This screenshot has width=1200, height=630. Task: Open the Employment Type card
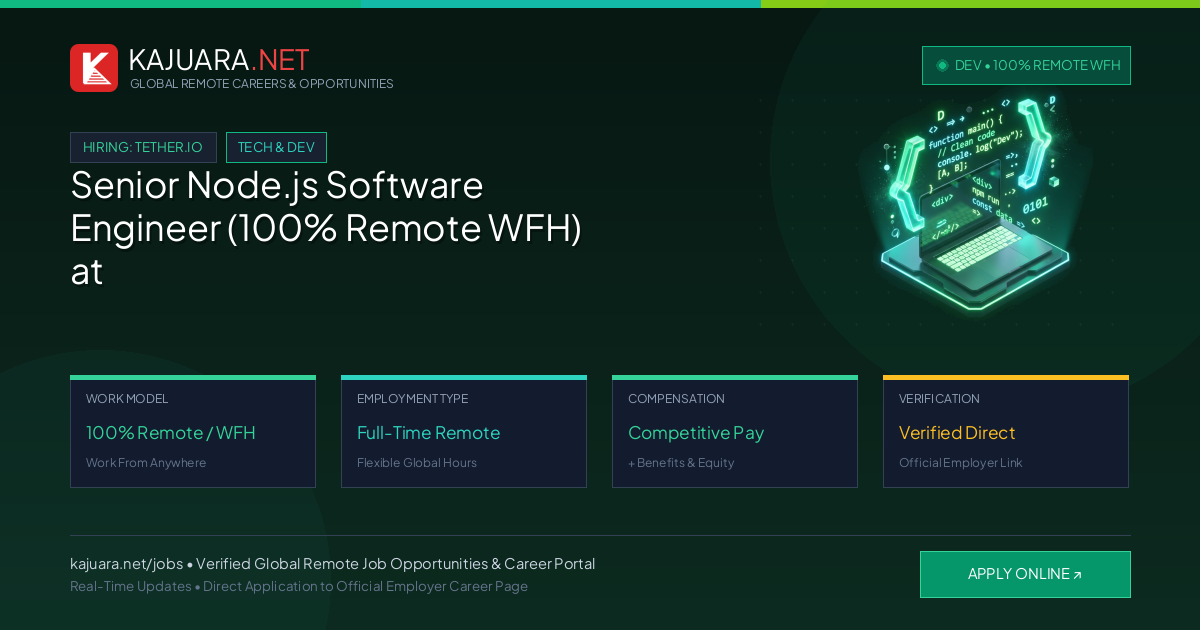click(x=464, y=432)
